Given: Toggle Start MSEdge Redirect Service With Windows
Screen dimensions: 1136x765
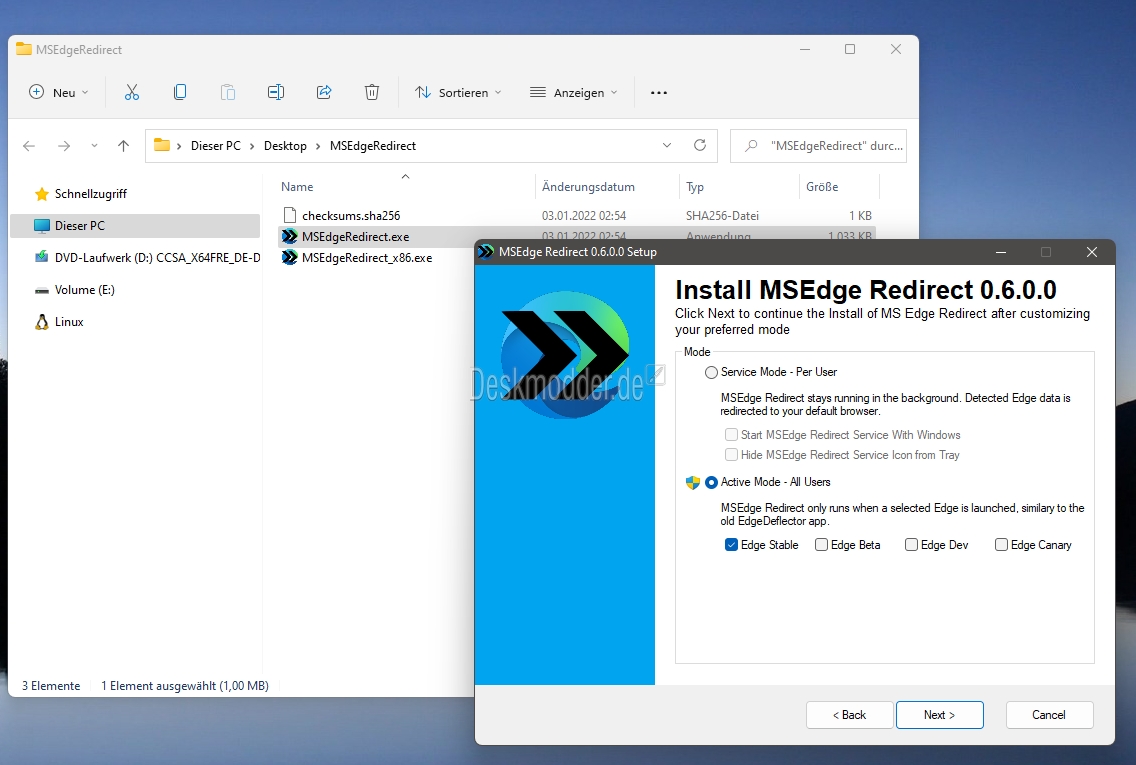Looking at the screenshot, I should coord(731,435).
